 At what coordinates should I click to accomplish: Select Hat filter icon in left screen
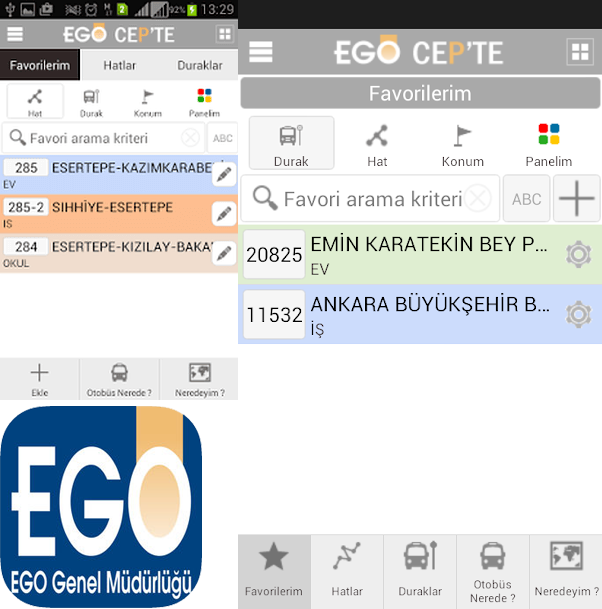point(35,102)
